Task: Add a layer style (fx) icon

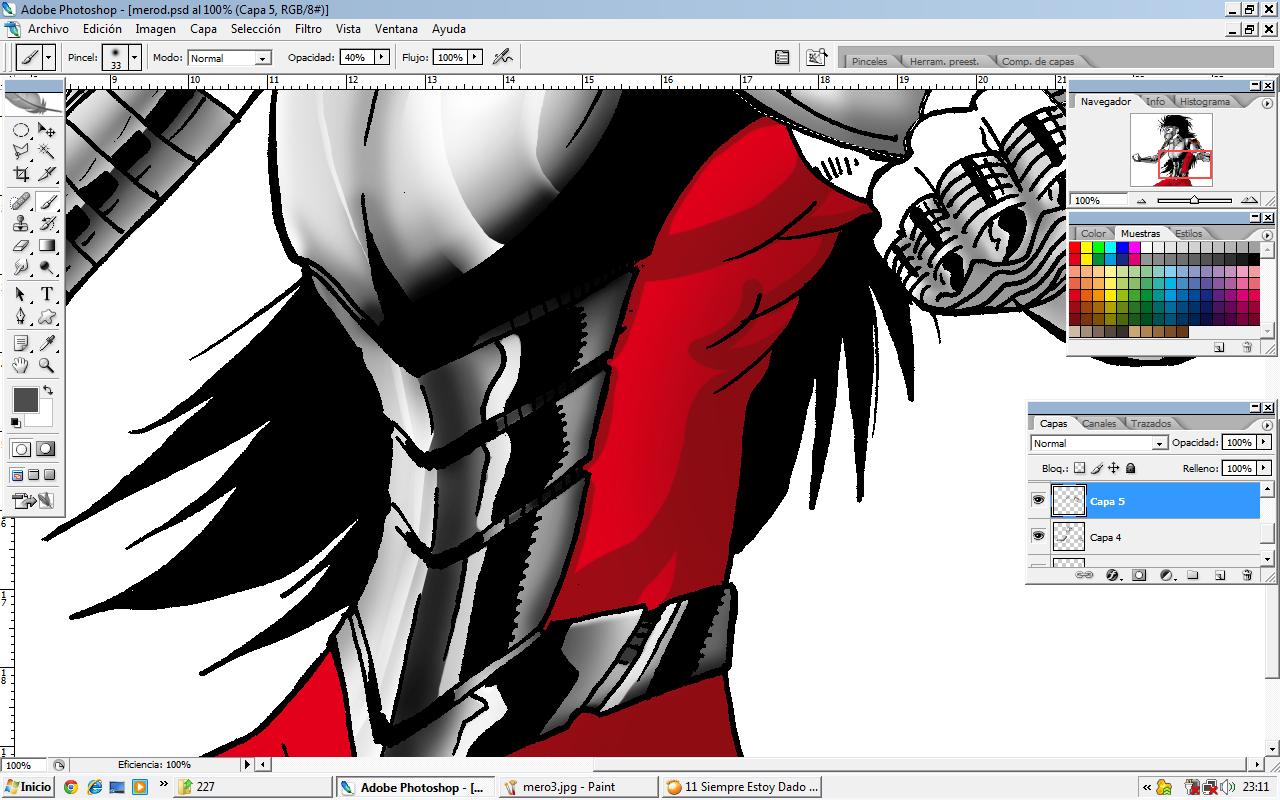Action: pyautogui.click(x=1112, y=575)
